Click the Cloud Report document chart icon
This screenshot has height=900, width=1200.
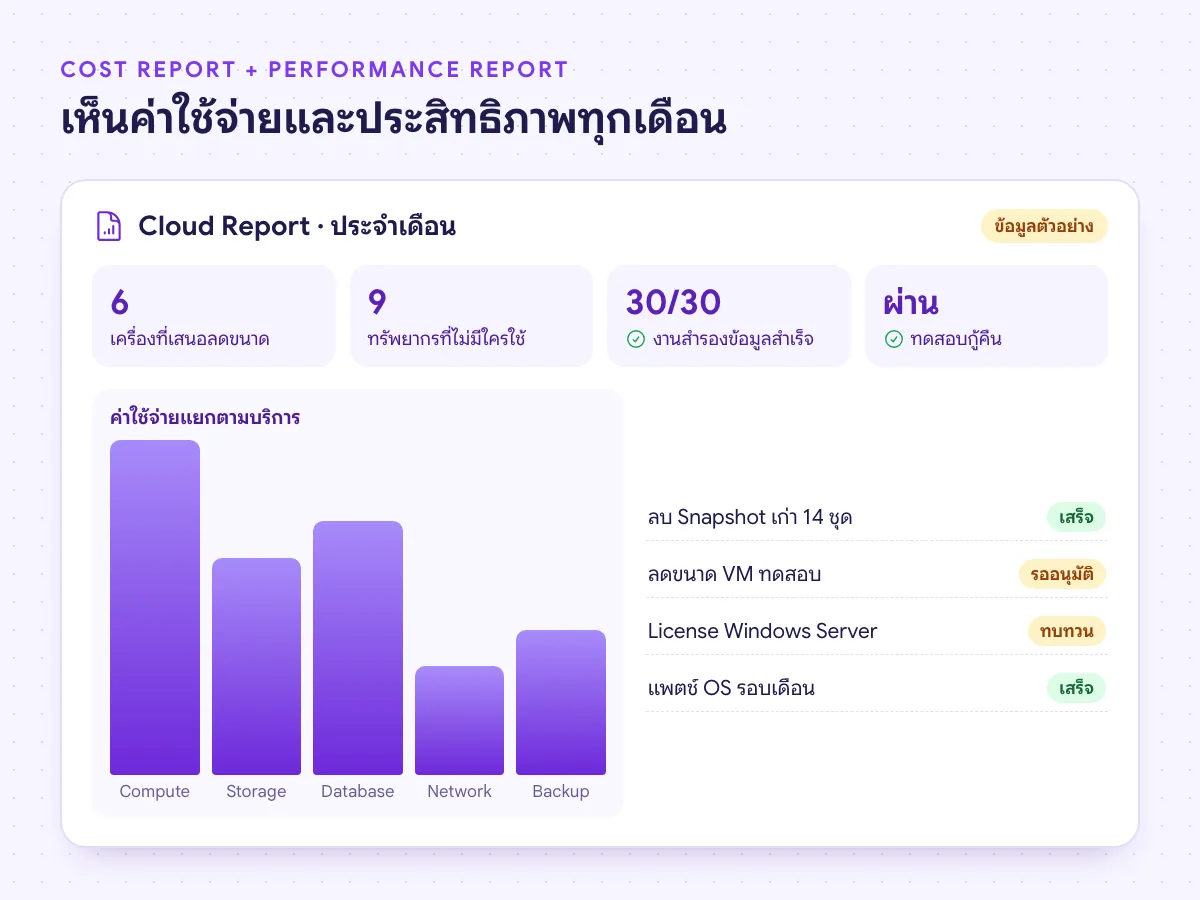click(108, 226)
